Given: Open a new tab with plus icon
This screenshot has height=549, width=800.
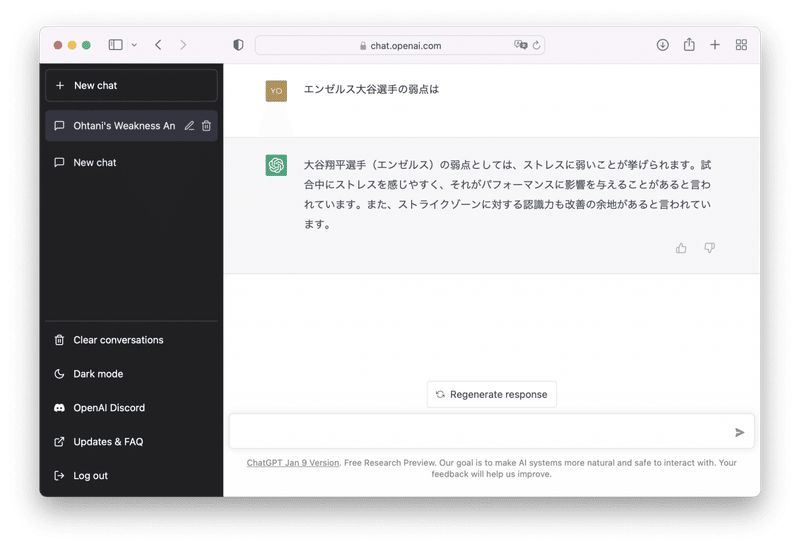Looking at the screenshot, I should pyautogui.click(x=715, y=45).
